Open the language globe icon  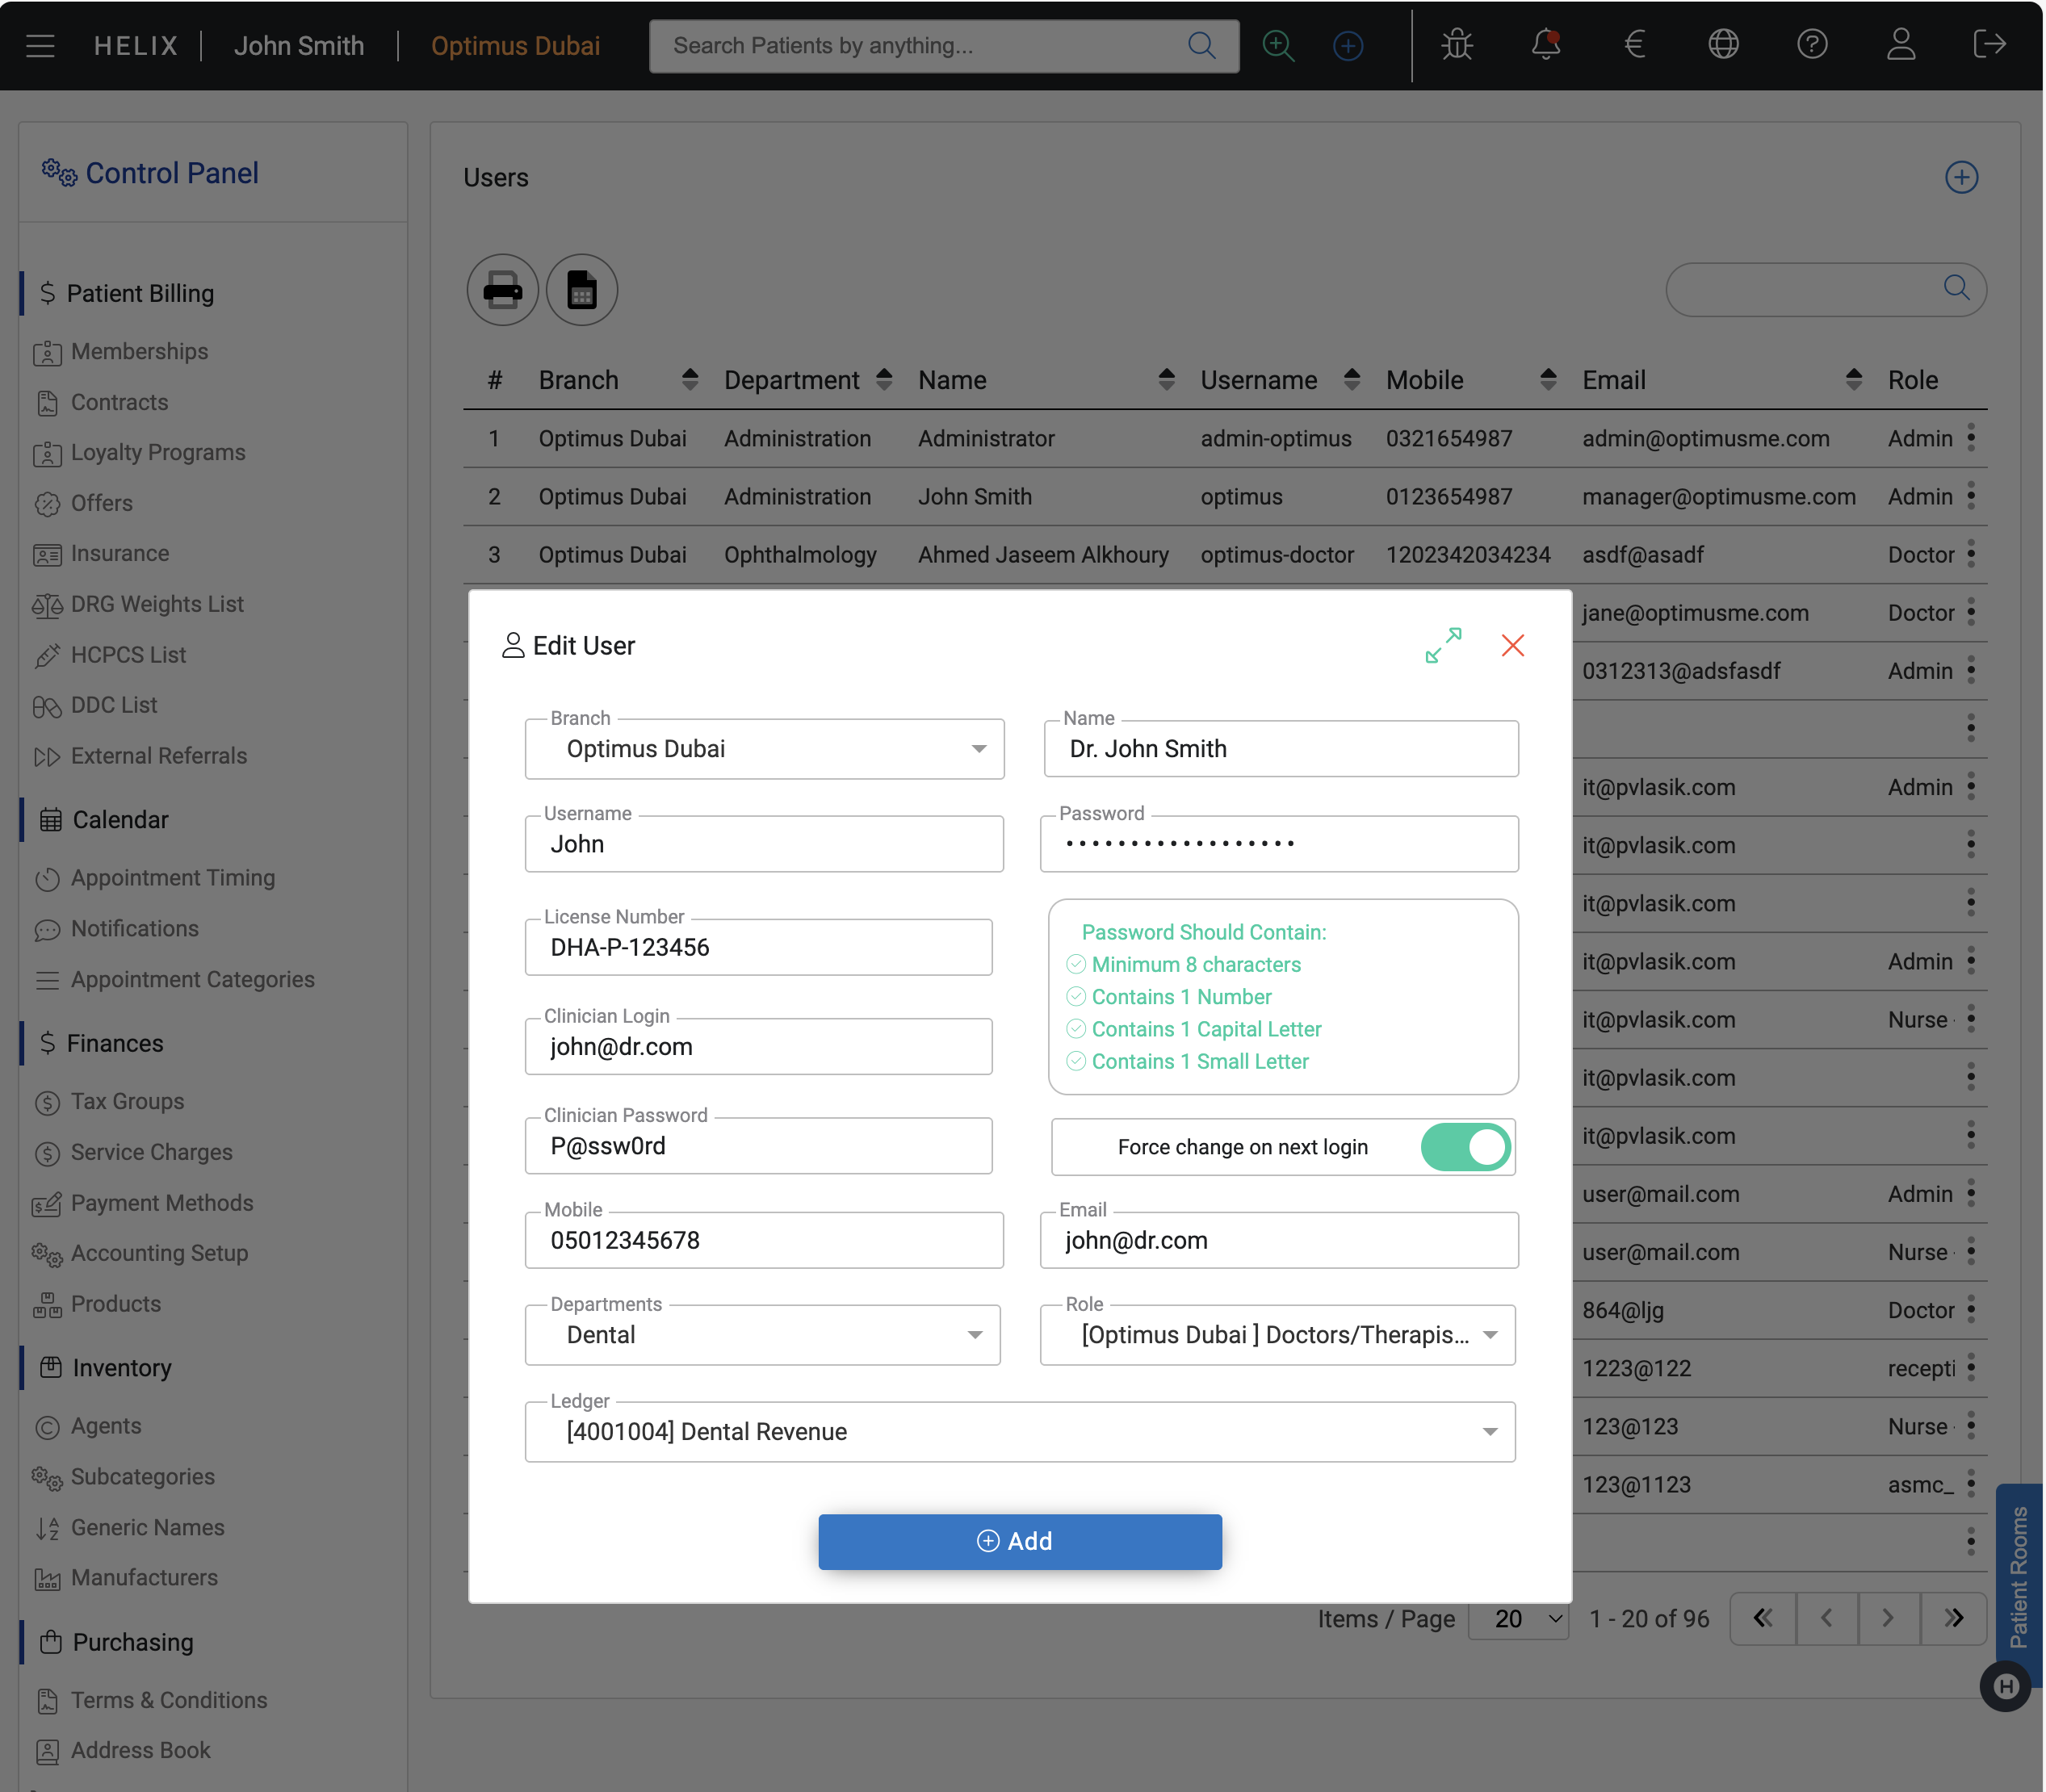[x=1723, y=45]
